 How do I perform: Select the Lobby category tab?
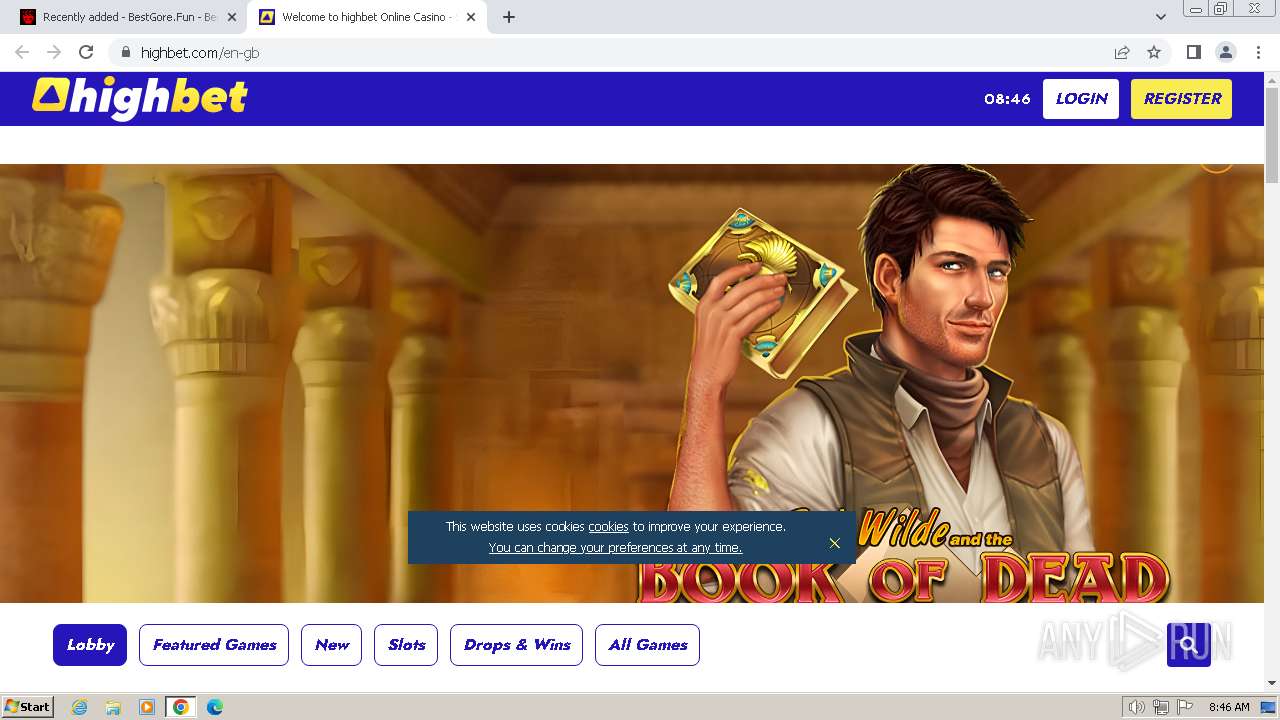(x=90, y=645)
